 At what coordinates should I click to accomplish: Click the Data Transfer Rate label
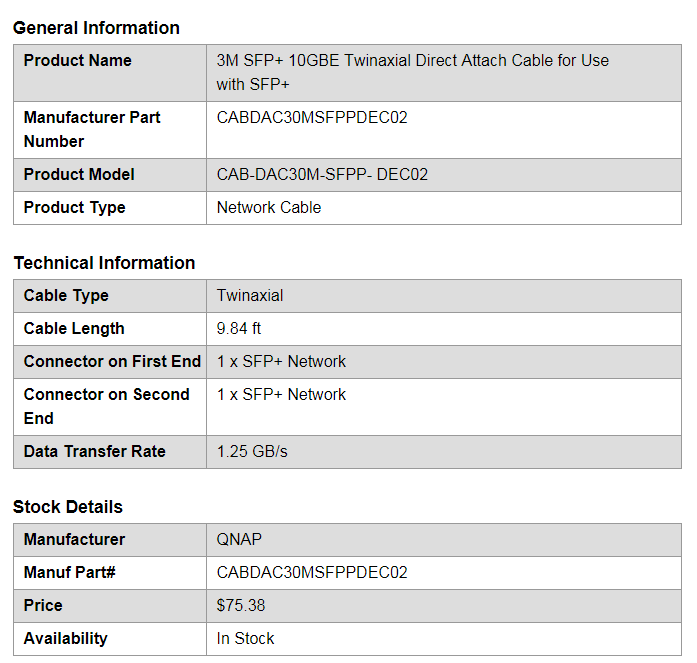(x=95, y=452)
